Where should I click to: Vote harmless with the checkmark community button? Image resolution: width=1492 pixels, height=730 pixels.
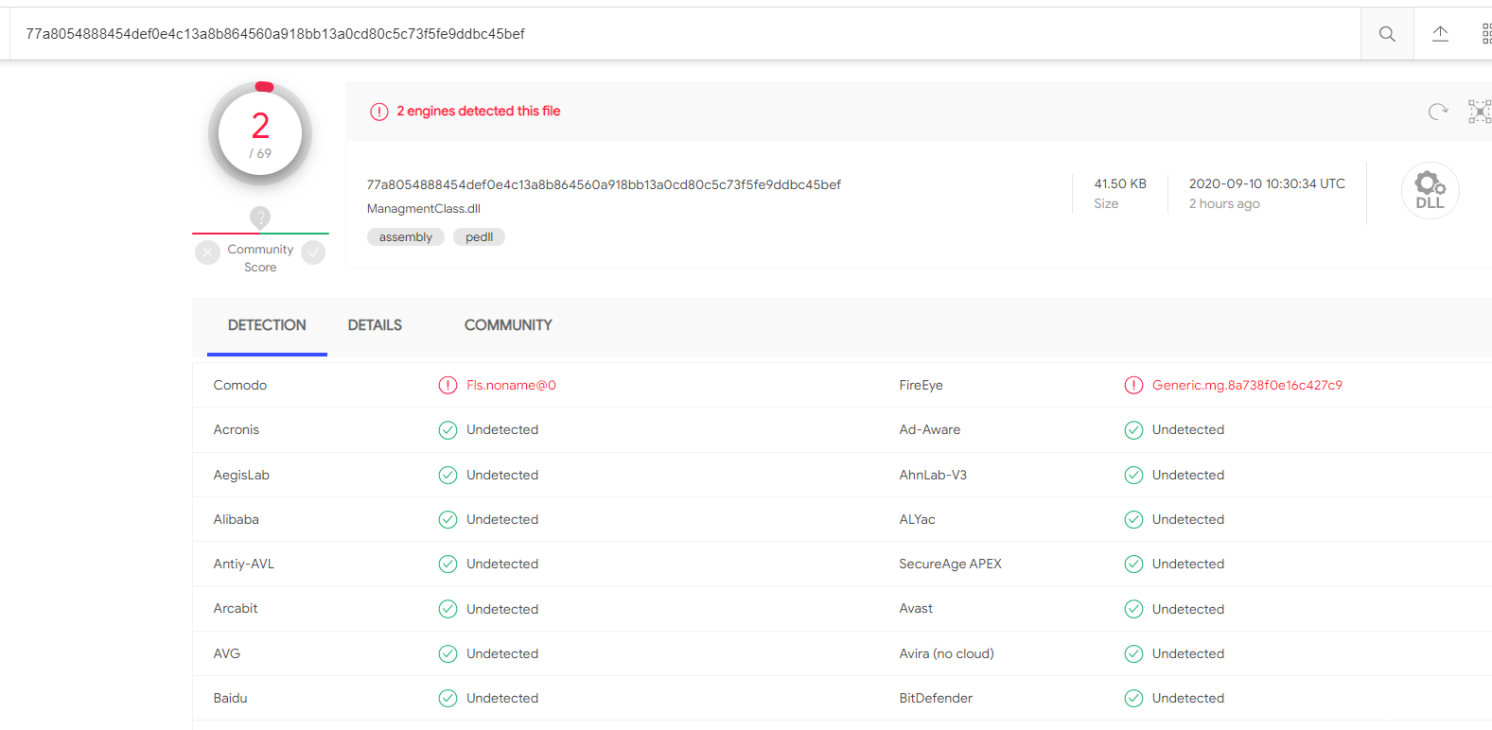point(313,253)
